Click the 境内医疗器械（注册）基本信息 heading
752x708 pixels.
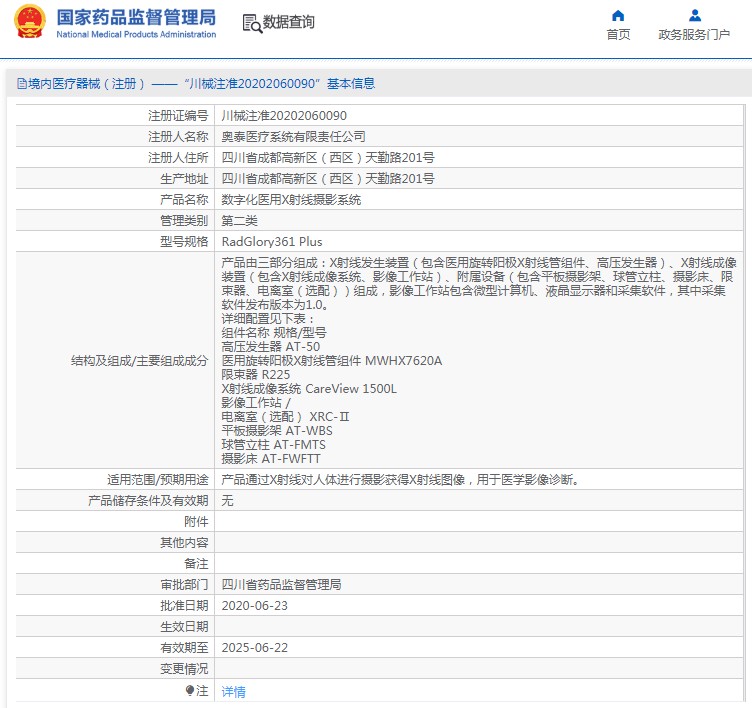click(x=196, y=84)
